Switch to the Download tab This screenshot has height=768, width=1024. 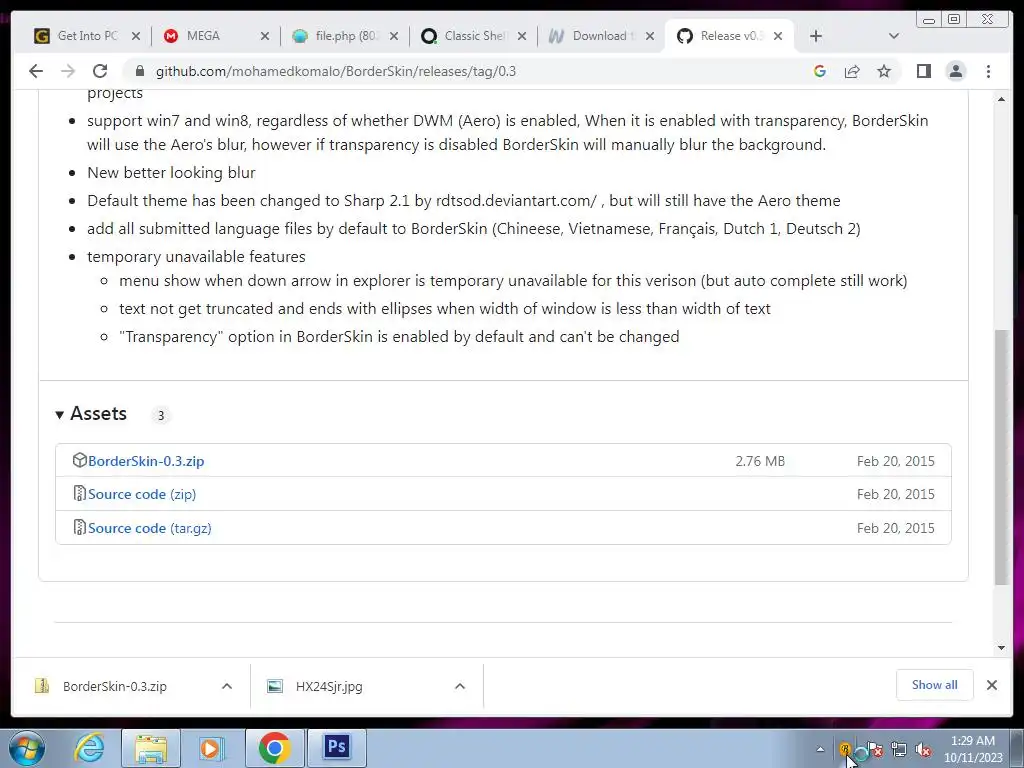602,36
